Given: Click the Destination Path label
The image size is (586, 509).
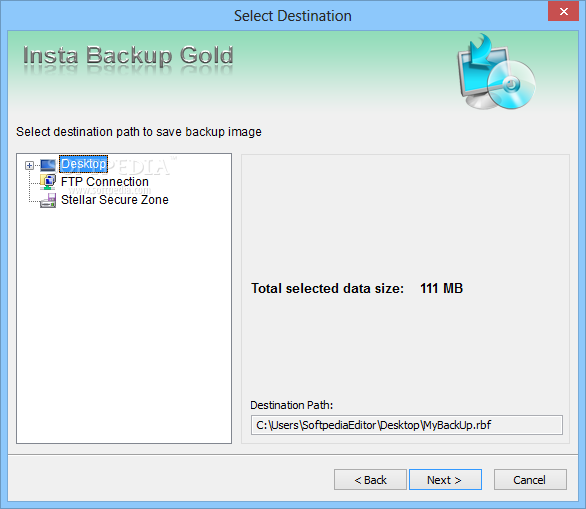Looking at the screenshot, I should point(292,405).
